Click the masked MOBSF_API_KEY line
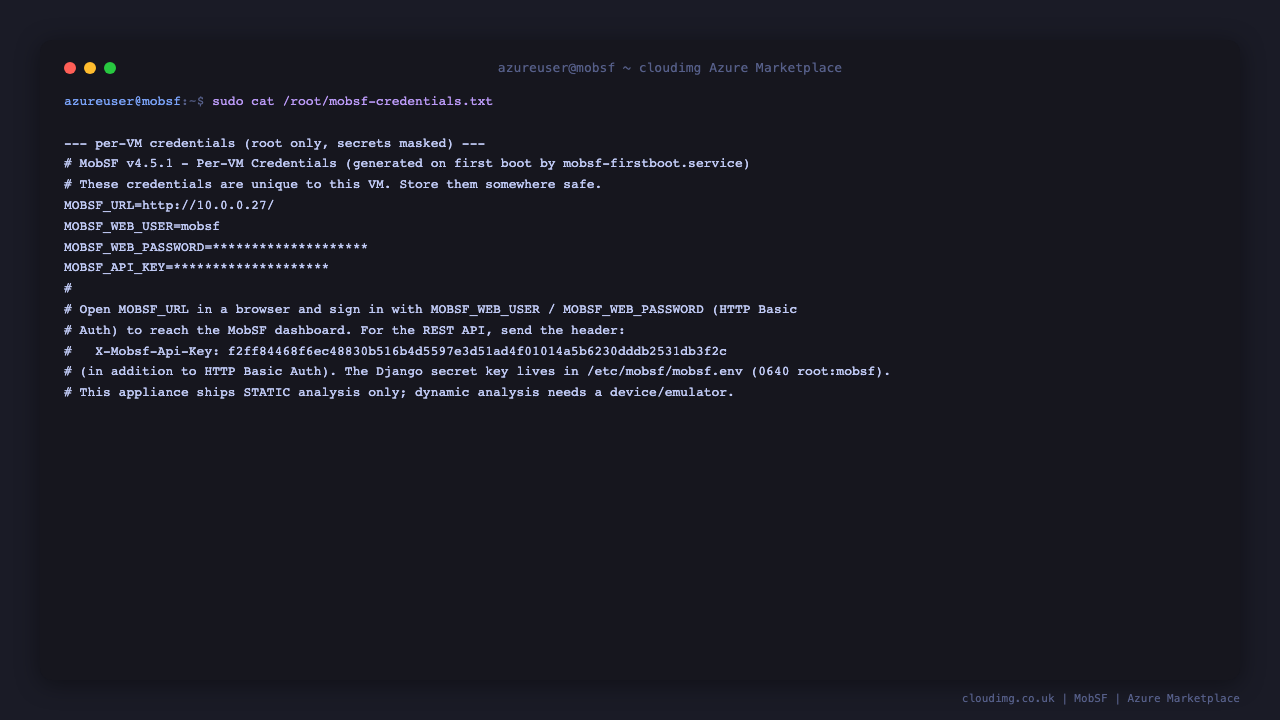1280x720 pixels. point(196,268)
